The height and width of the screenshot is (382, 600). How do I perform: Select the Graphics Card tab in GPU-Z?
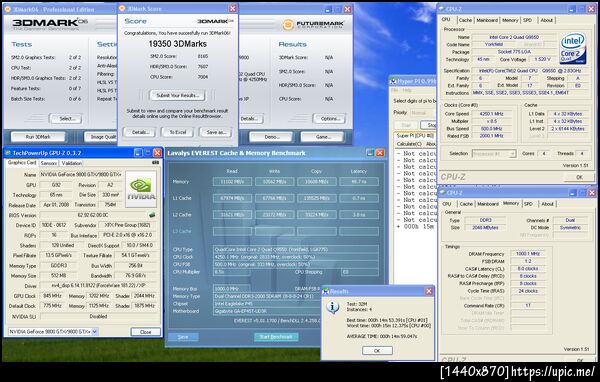coord(22,163)
